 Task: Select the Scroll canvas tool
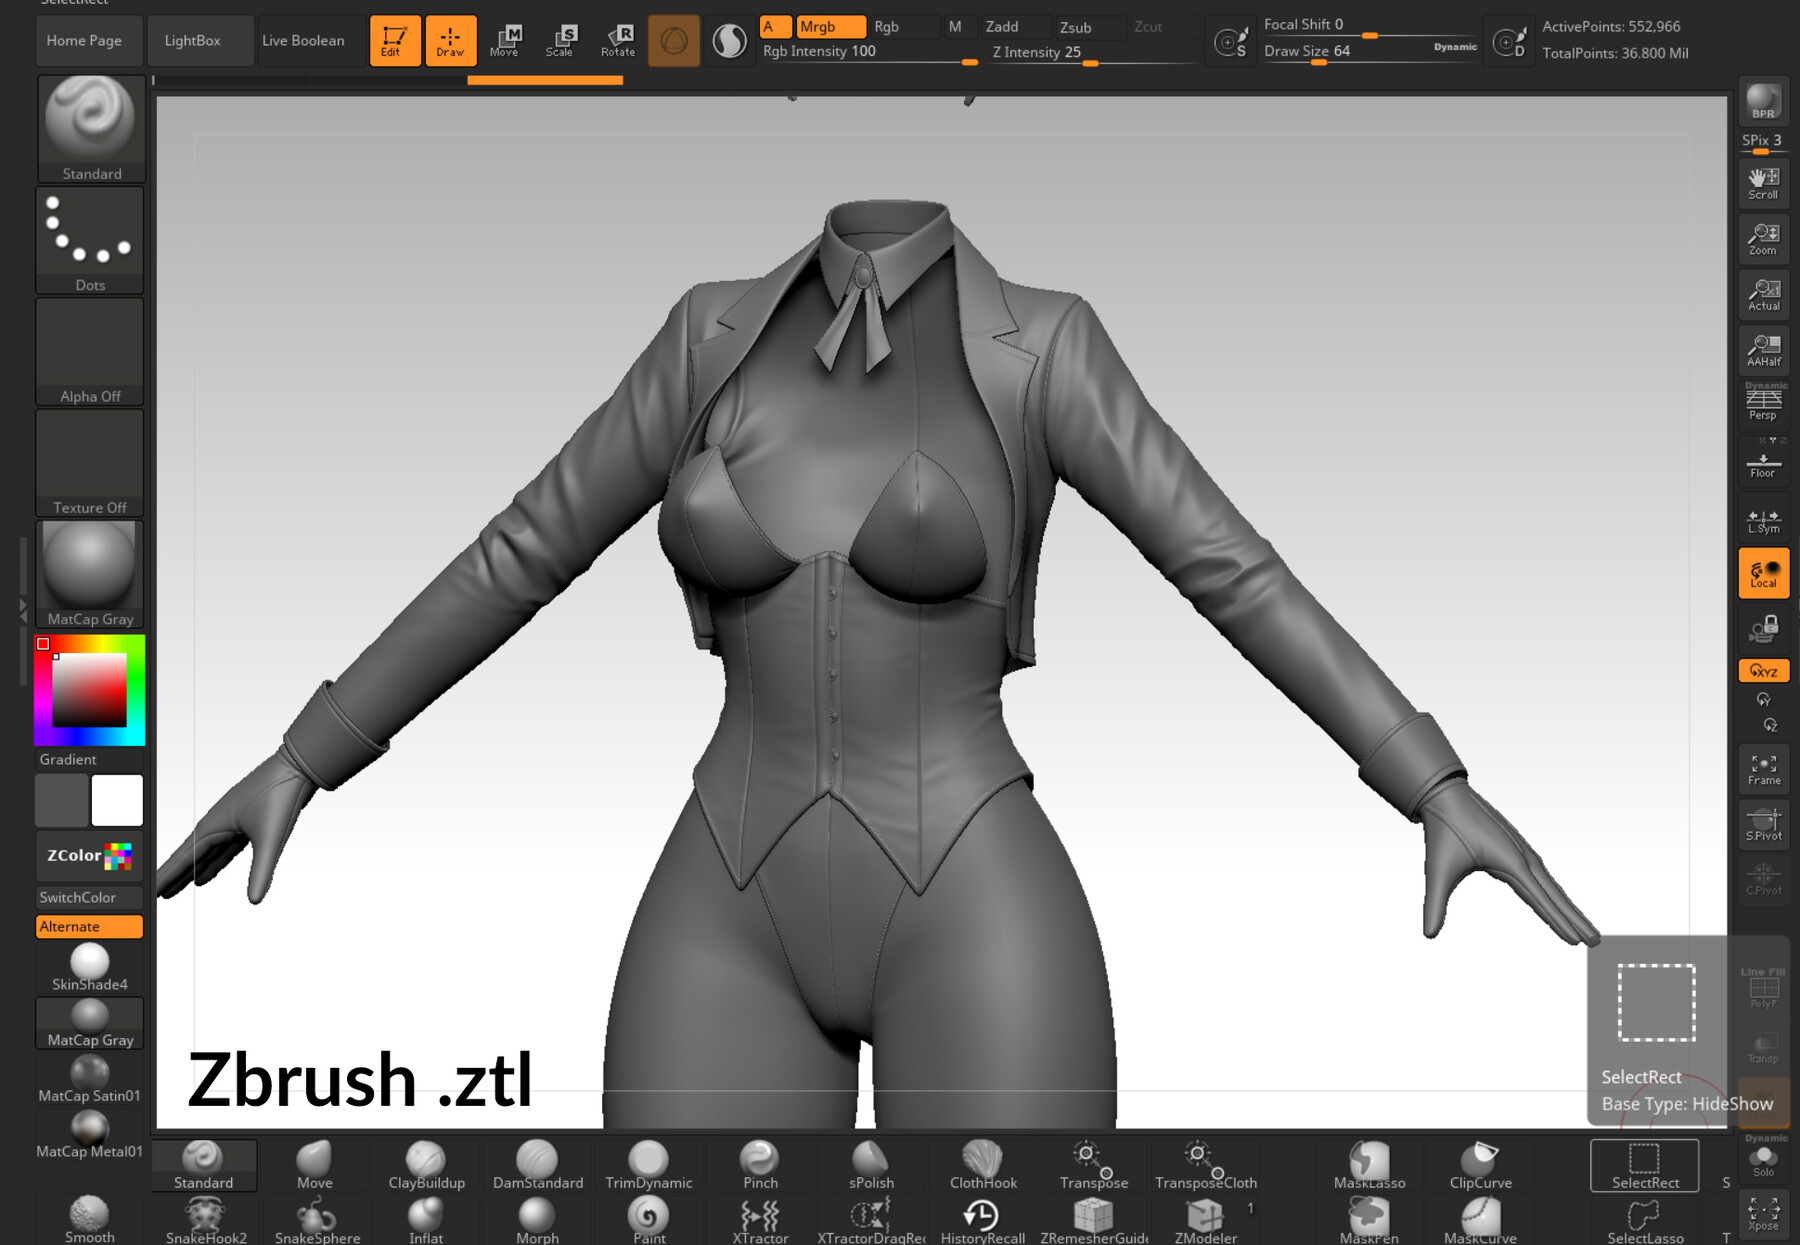[x=1763, y=183]
